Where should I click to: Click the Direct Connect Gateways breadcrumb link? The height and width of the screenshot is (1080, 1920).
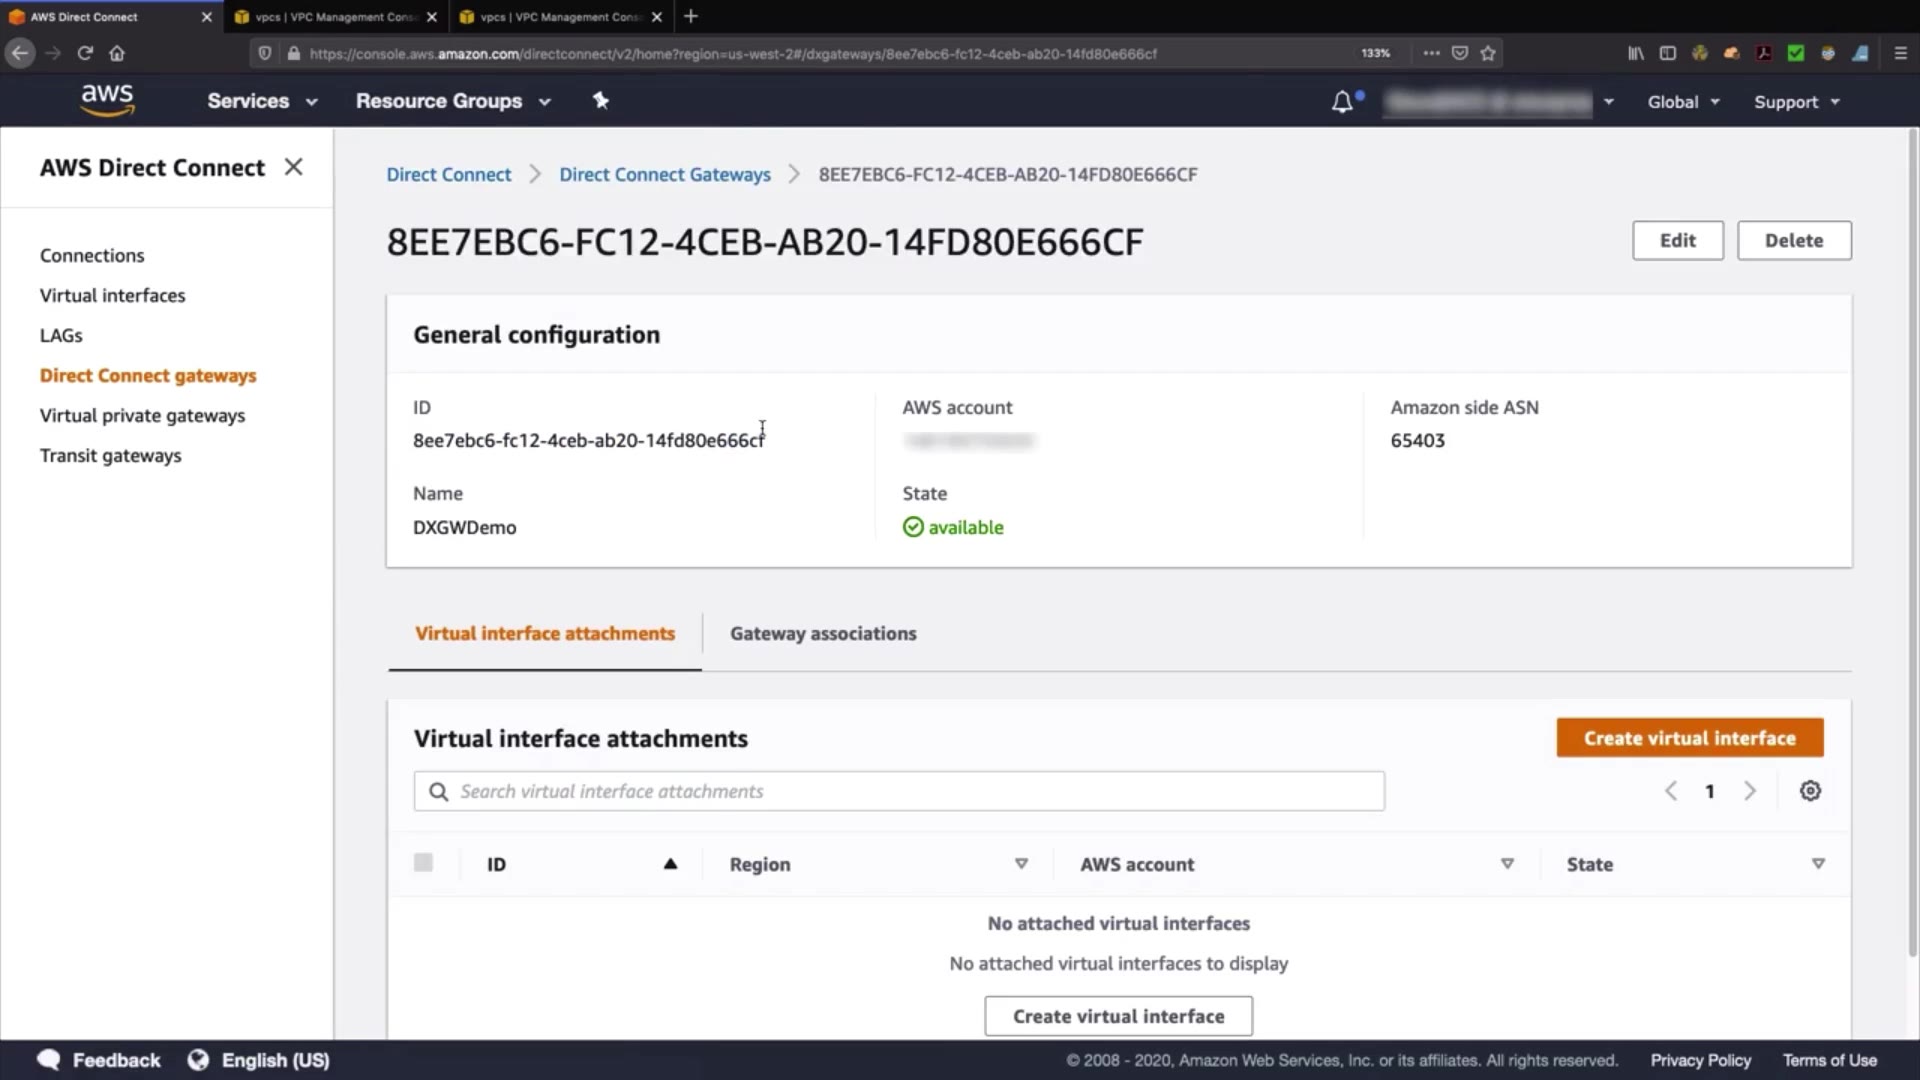click(x=664, y=174)
